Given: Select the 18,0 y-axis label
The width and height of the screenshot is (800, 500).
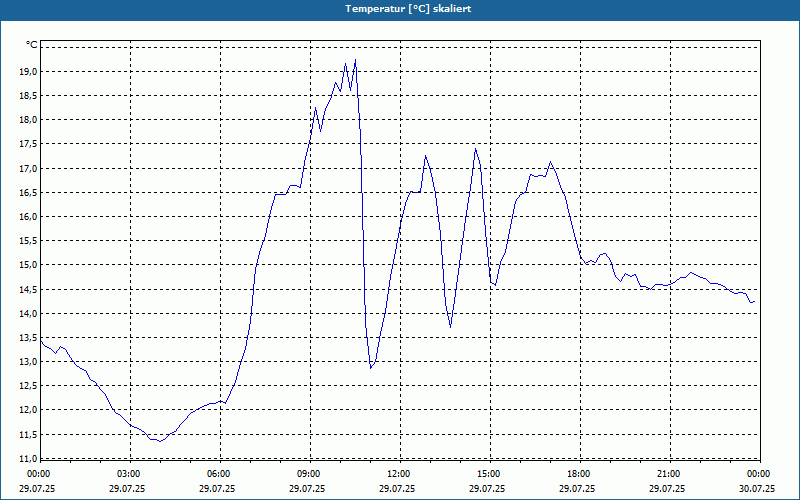Looking at the screenshot, I should pyautogui.click(x=28, y=120).
